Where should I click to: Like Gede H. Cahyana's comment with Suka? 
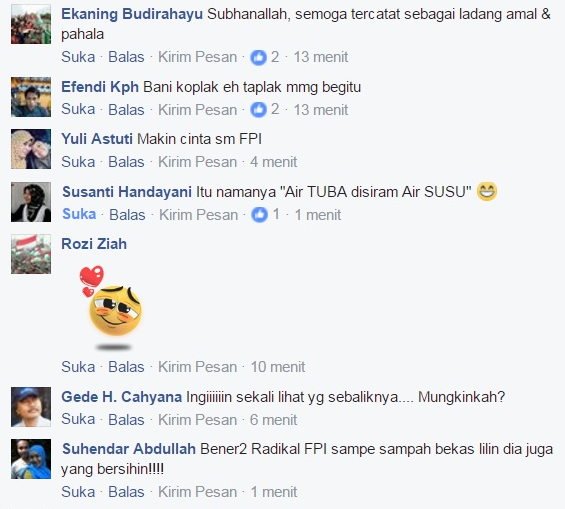[78, 420]
